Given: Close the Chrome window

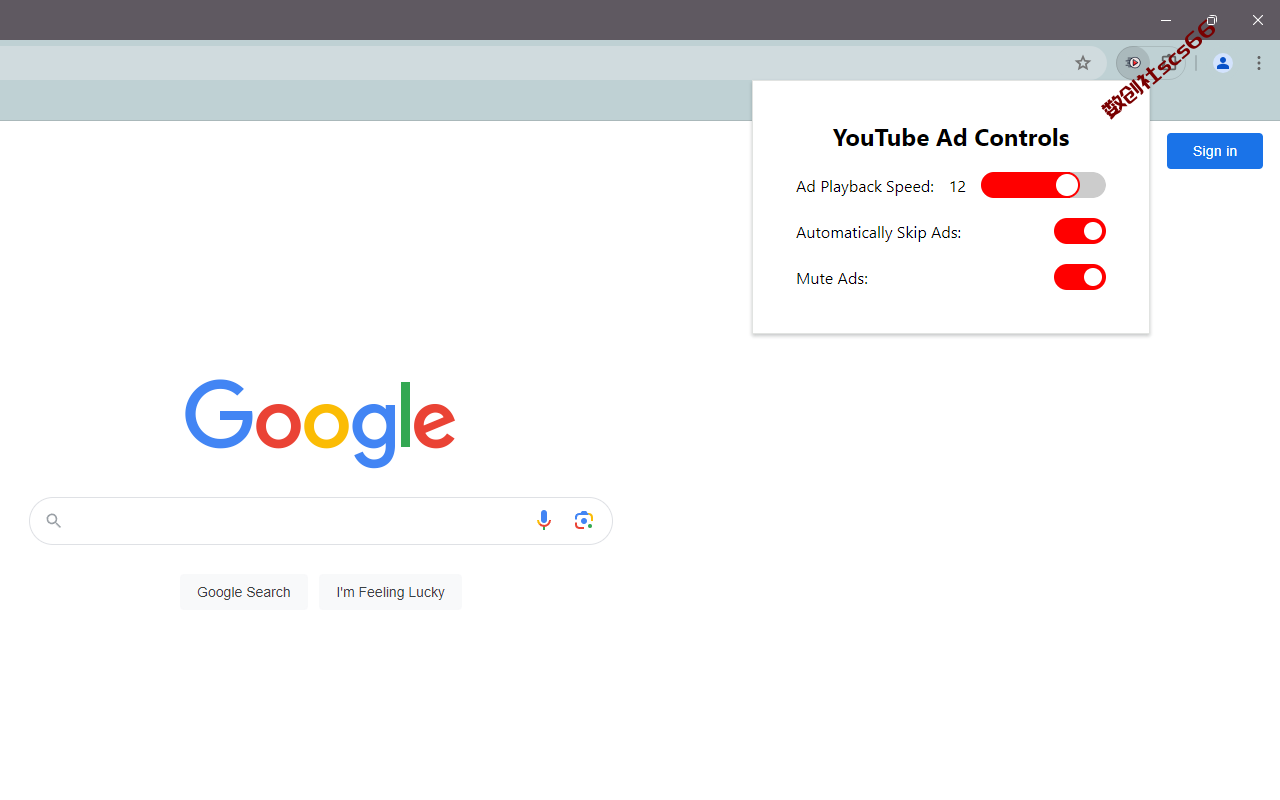Looking at the screenshot, I should [x=1258, y=20].
